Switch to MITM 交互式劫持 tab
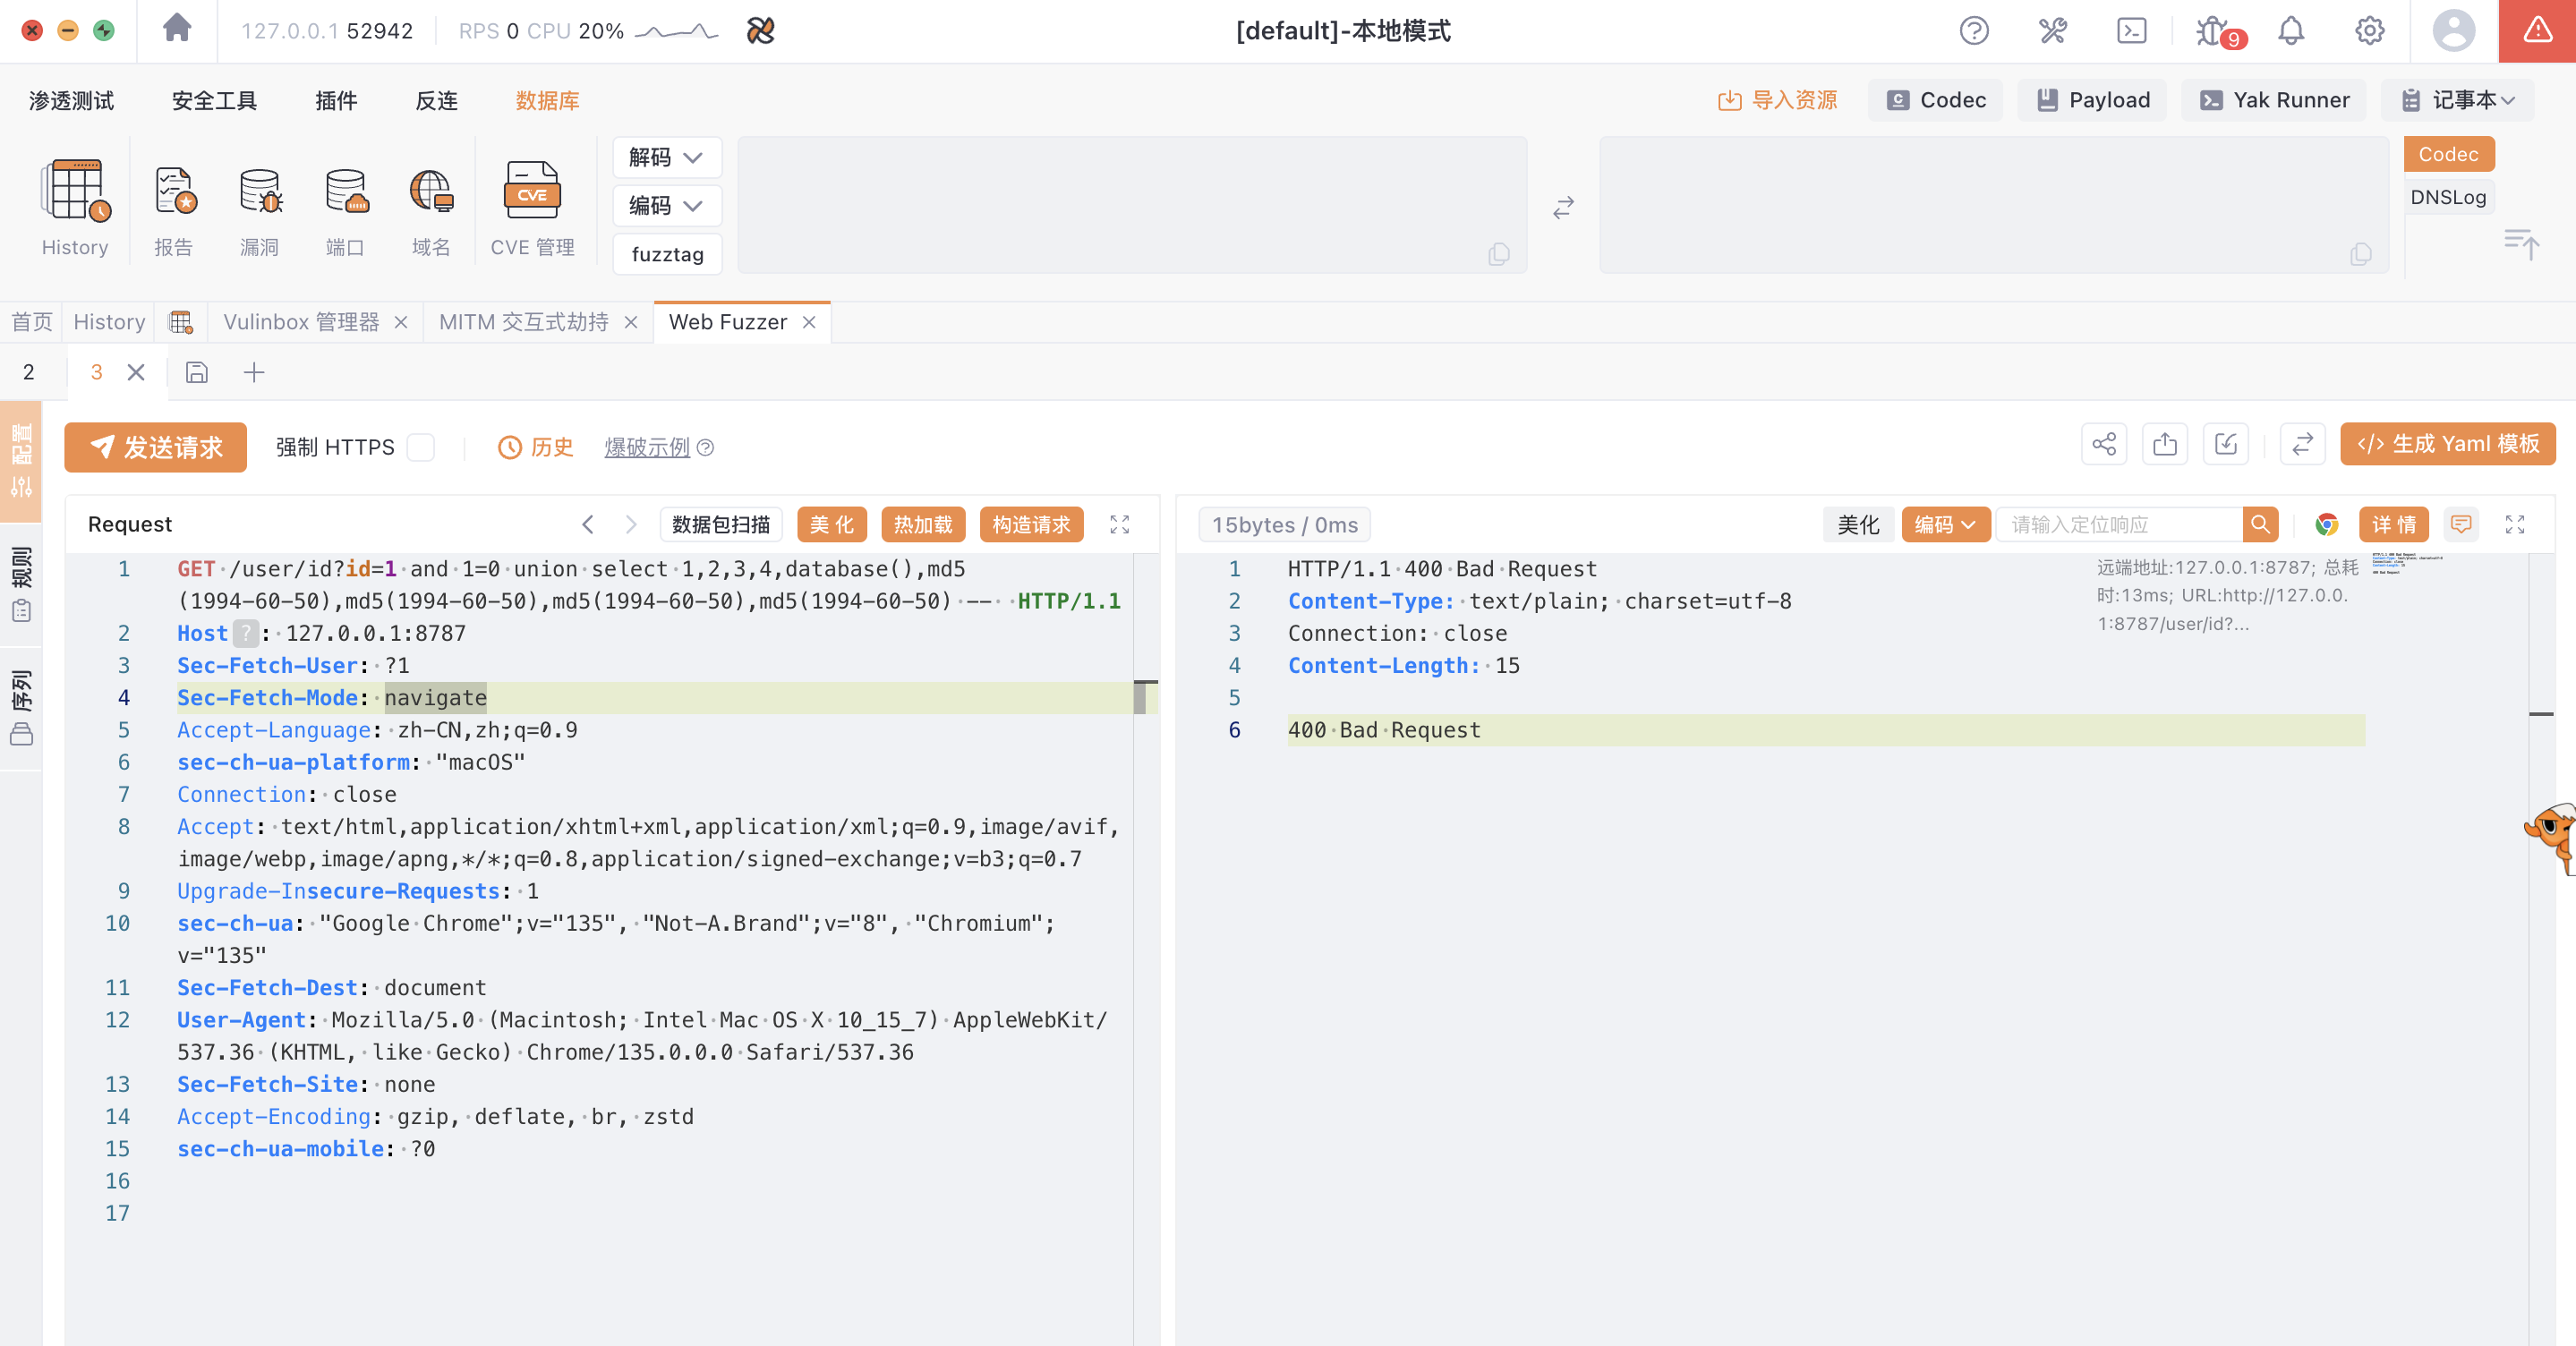Screen dimensions: 2576x1346 (x=524, y=322)
